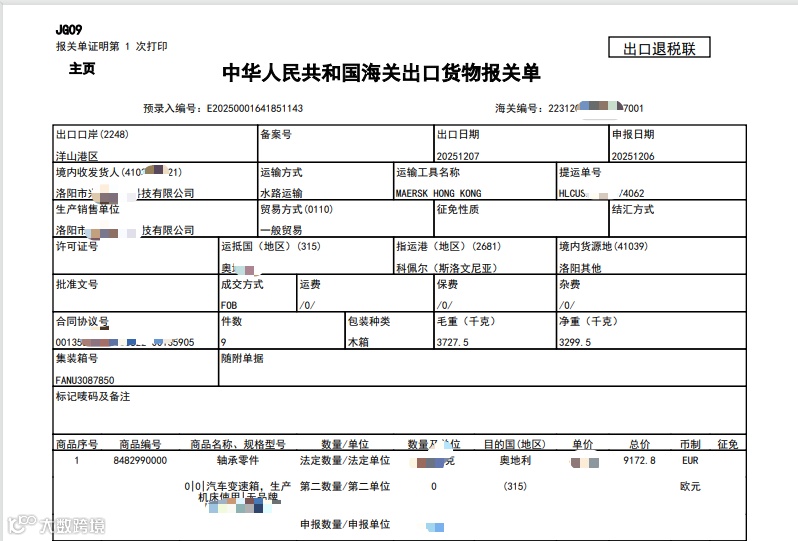The height and width of the screenshot is (541, 798).
Task: Click the 标记唛码及备注 field label
Action: coord(93,396)
